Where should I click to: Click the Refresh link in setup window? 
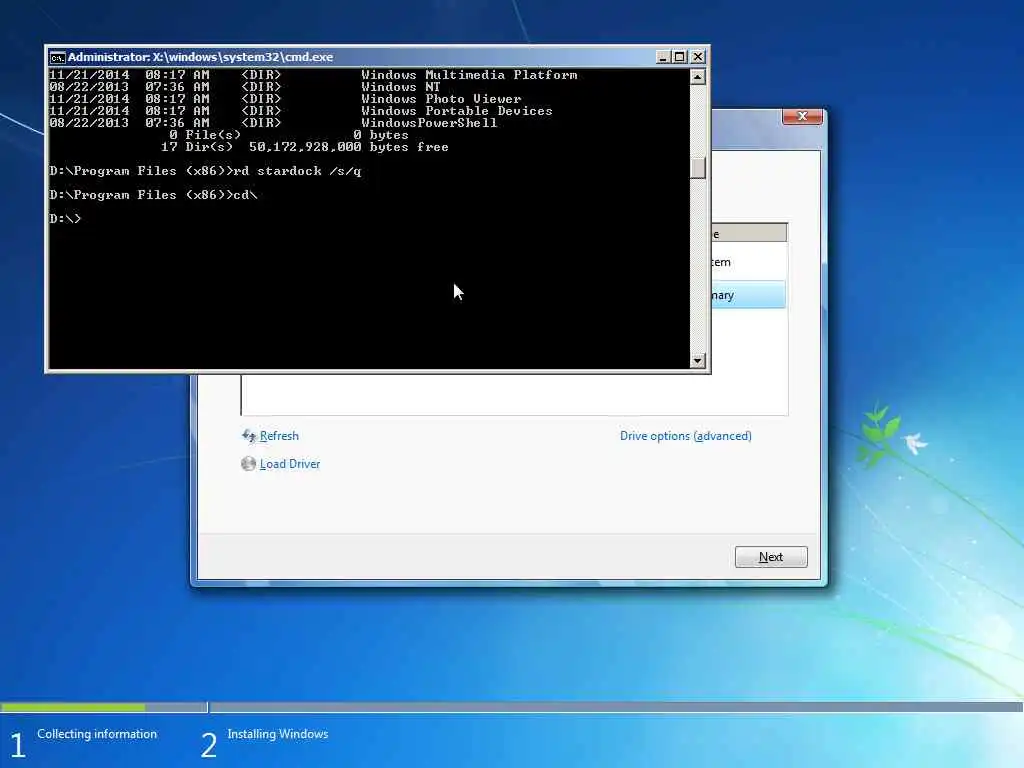[x=279, y=436]
